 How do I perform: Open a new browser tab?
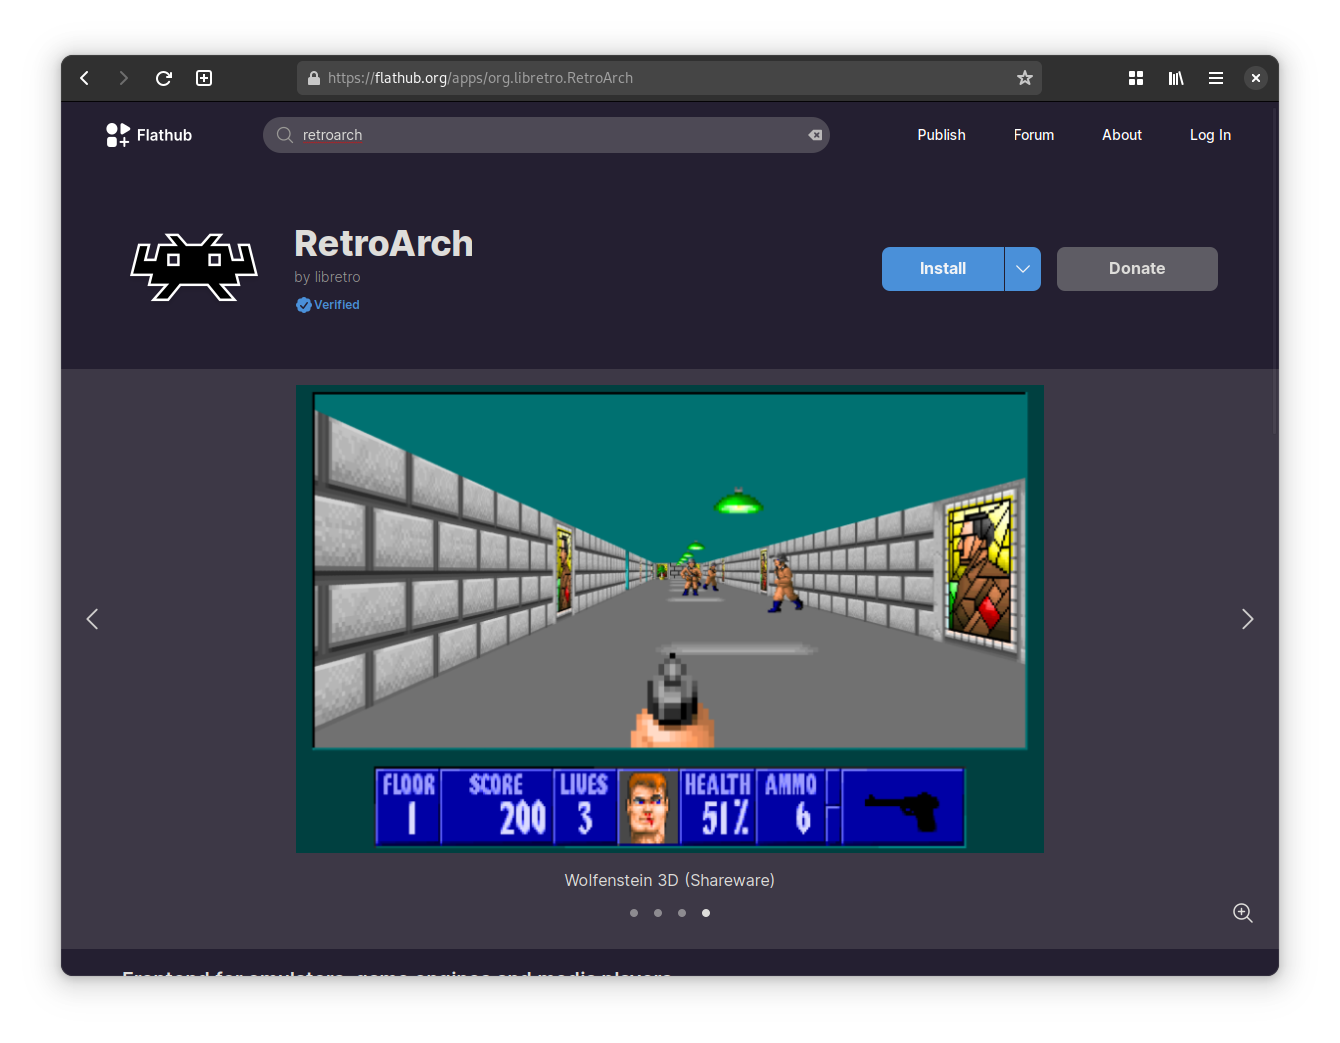204,78
